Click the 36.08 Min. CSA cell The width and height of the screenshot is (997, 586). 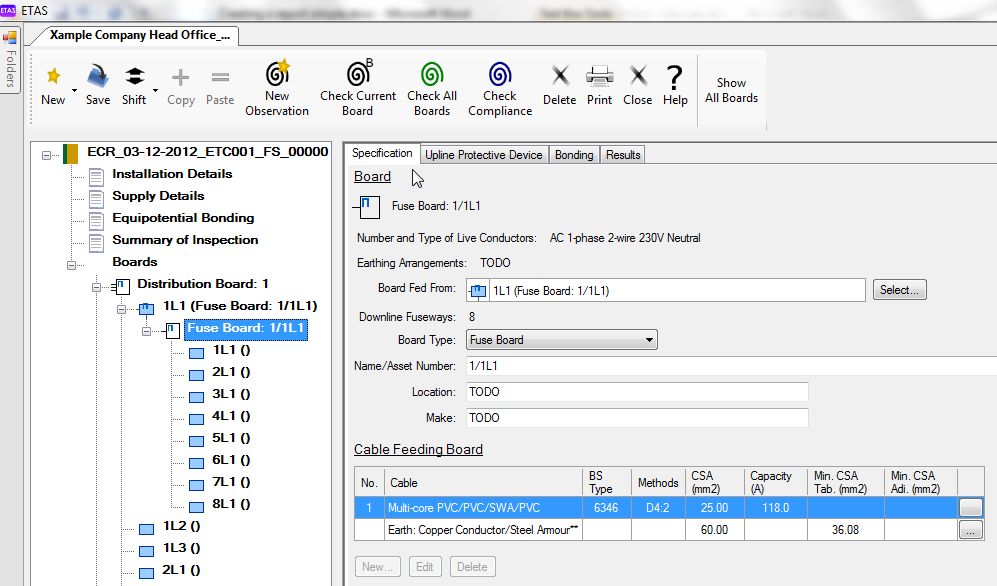pos(845,529)
